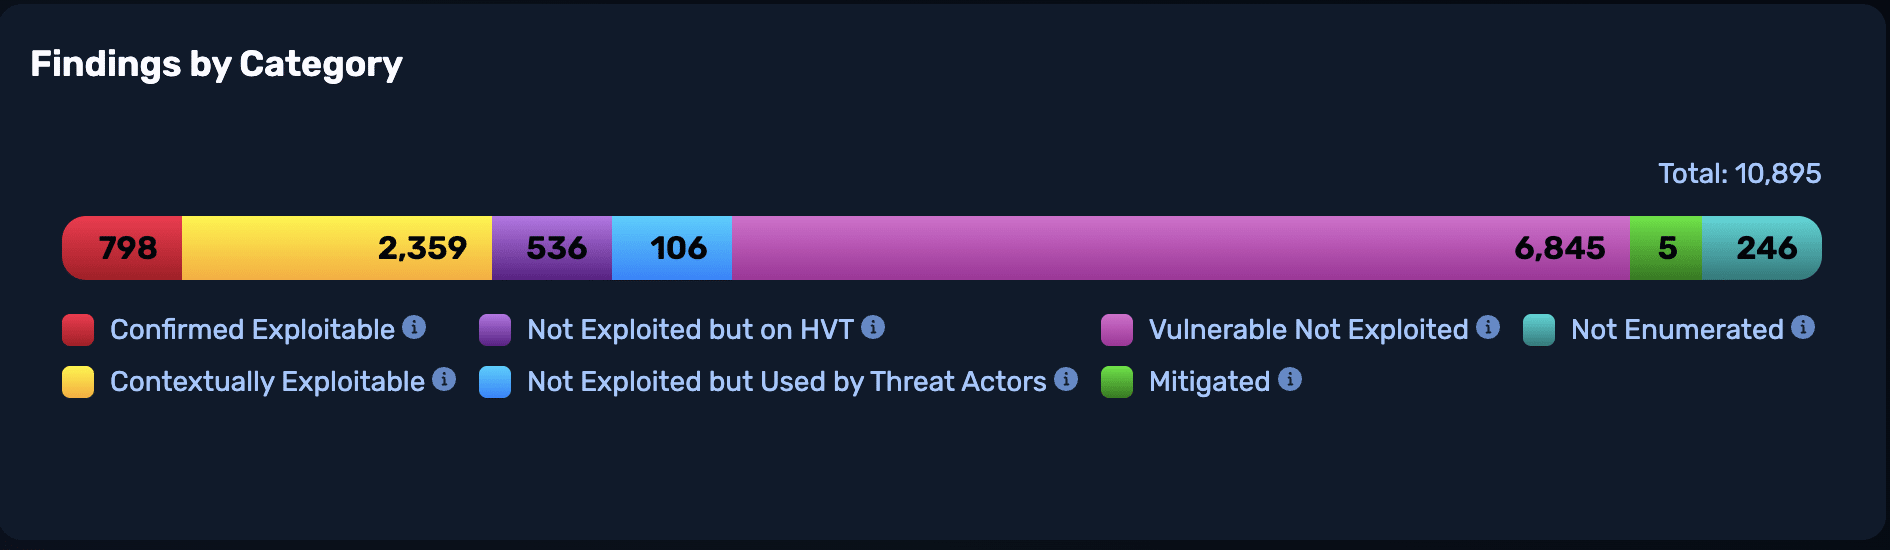Click the Not Enumerated legend label
The image size is (1890, 550).
pyautogui.click(x=1677, y=329)
